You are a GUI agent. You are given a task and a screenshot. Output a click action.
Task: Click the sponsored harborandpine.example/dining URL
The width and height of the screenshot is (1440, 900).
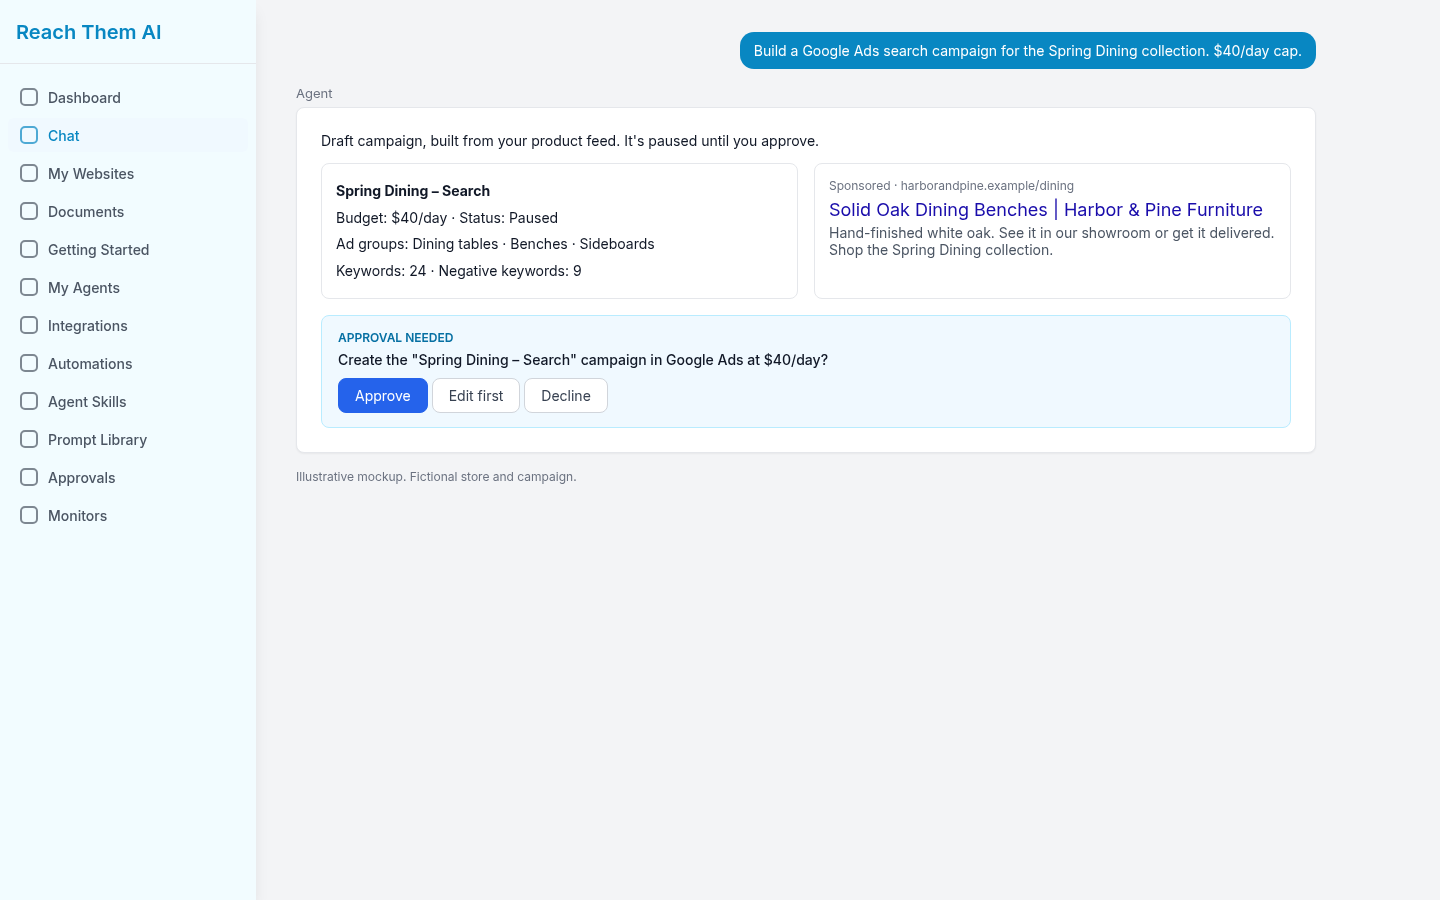pyautogui.click(x=951, y=186)
